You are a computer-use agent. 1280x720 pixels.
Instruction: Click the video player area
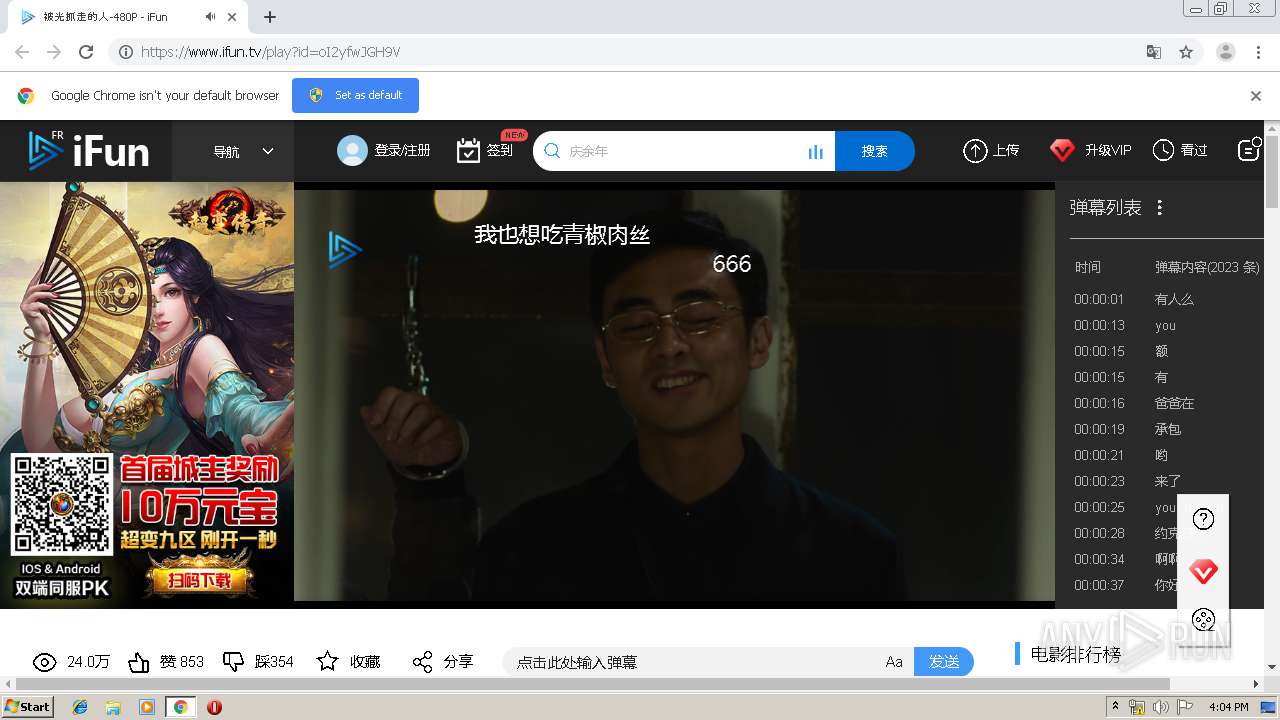click(x=674, y=395)
